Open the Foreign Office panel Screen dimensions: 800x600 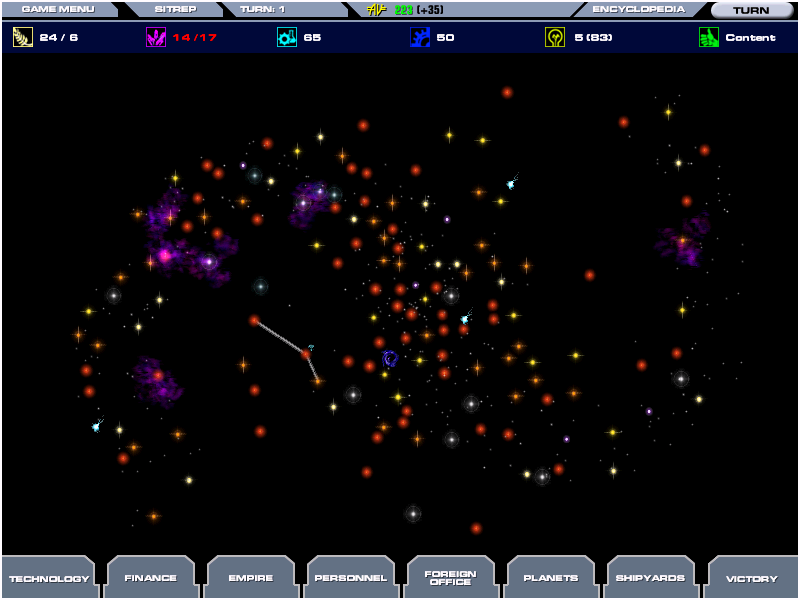[450, 578]
